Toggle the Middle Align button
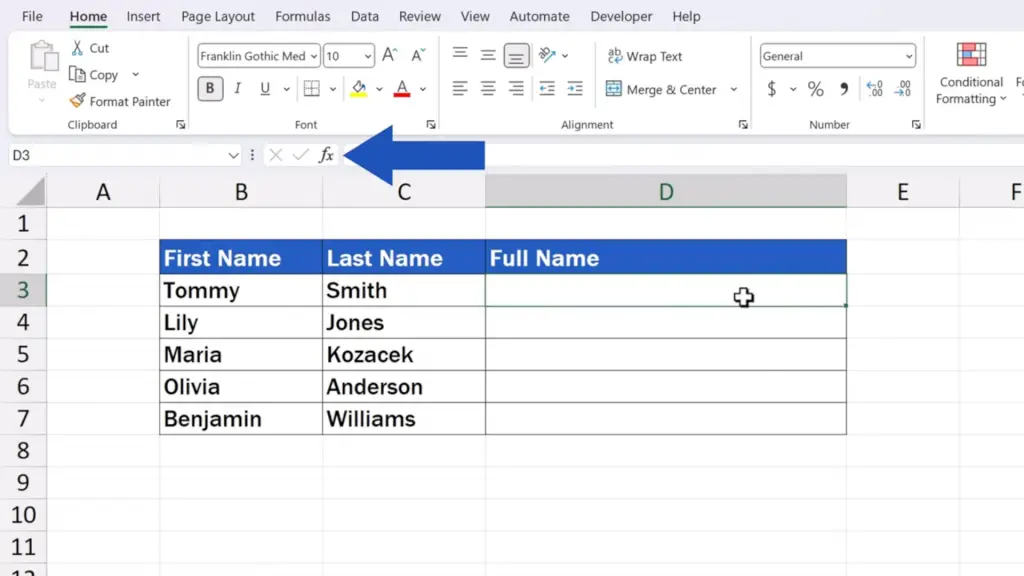Image resolution: width=1024 pixels, height=576 pixels. pyautogui.click(x=488, y=55)
